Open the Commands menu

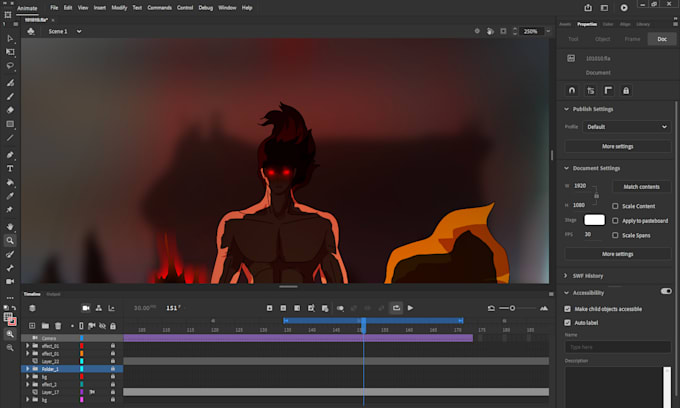pyautogui.click(x=159, y=8)
